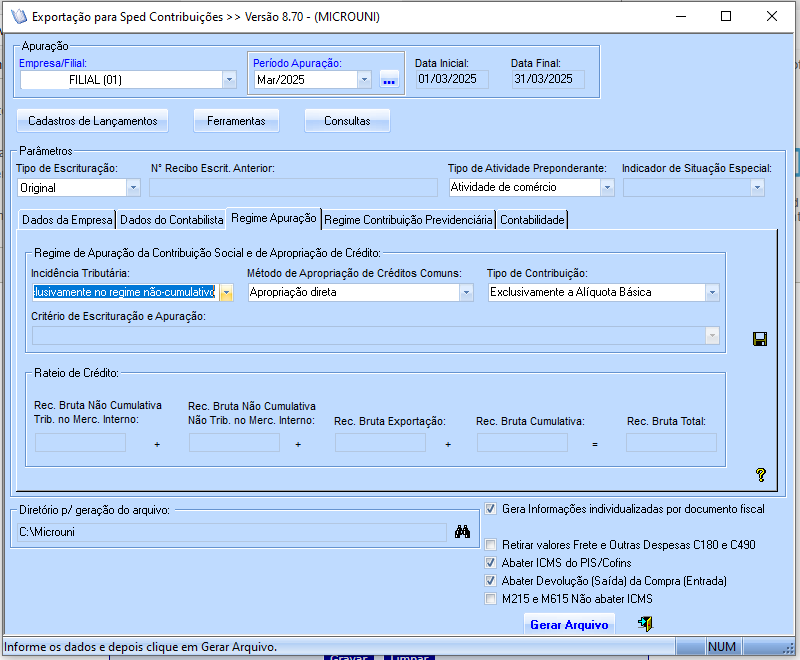800x660 pixels.
Task: Select the Regime Apuração tab
Action: 274,218
